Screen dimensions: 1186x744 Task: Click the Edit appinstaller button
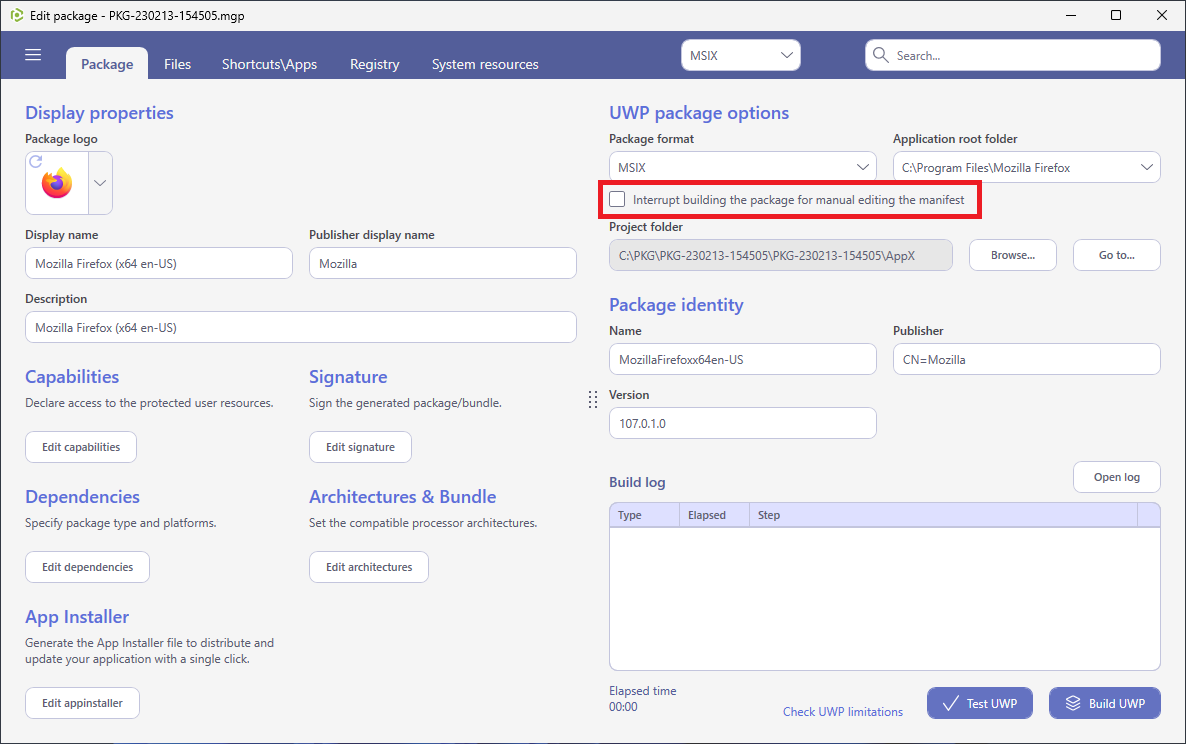coord(82,703)
